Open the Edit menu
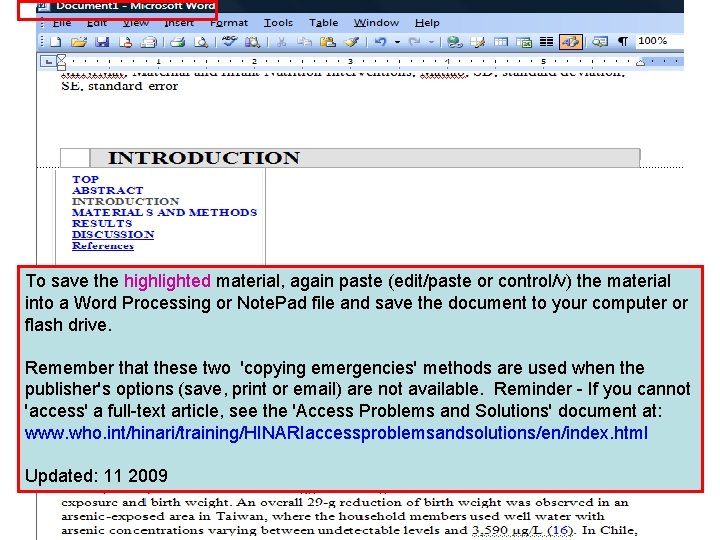Image resolution: width=720 pixels, height=540 pixels. click(96, 22)
